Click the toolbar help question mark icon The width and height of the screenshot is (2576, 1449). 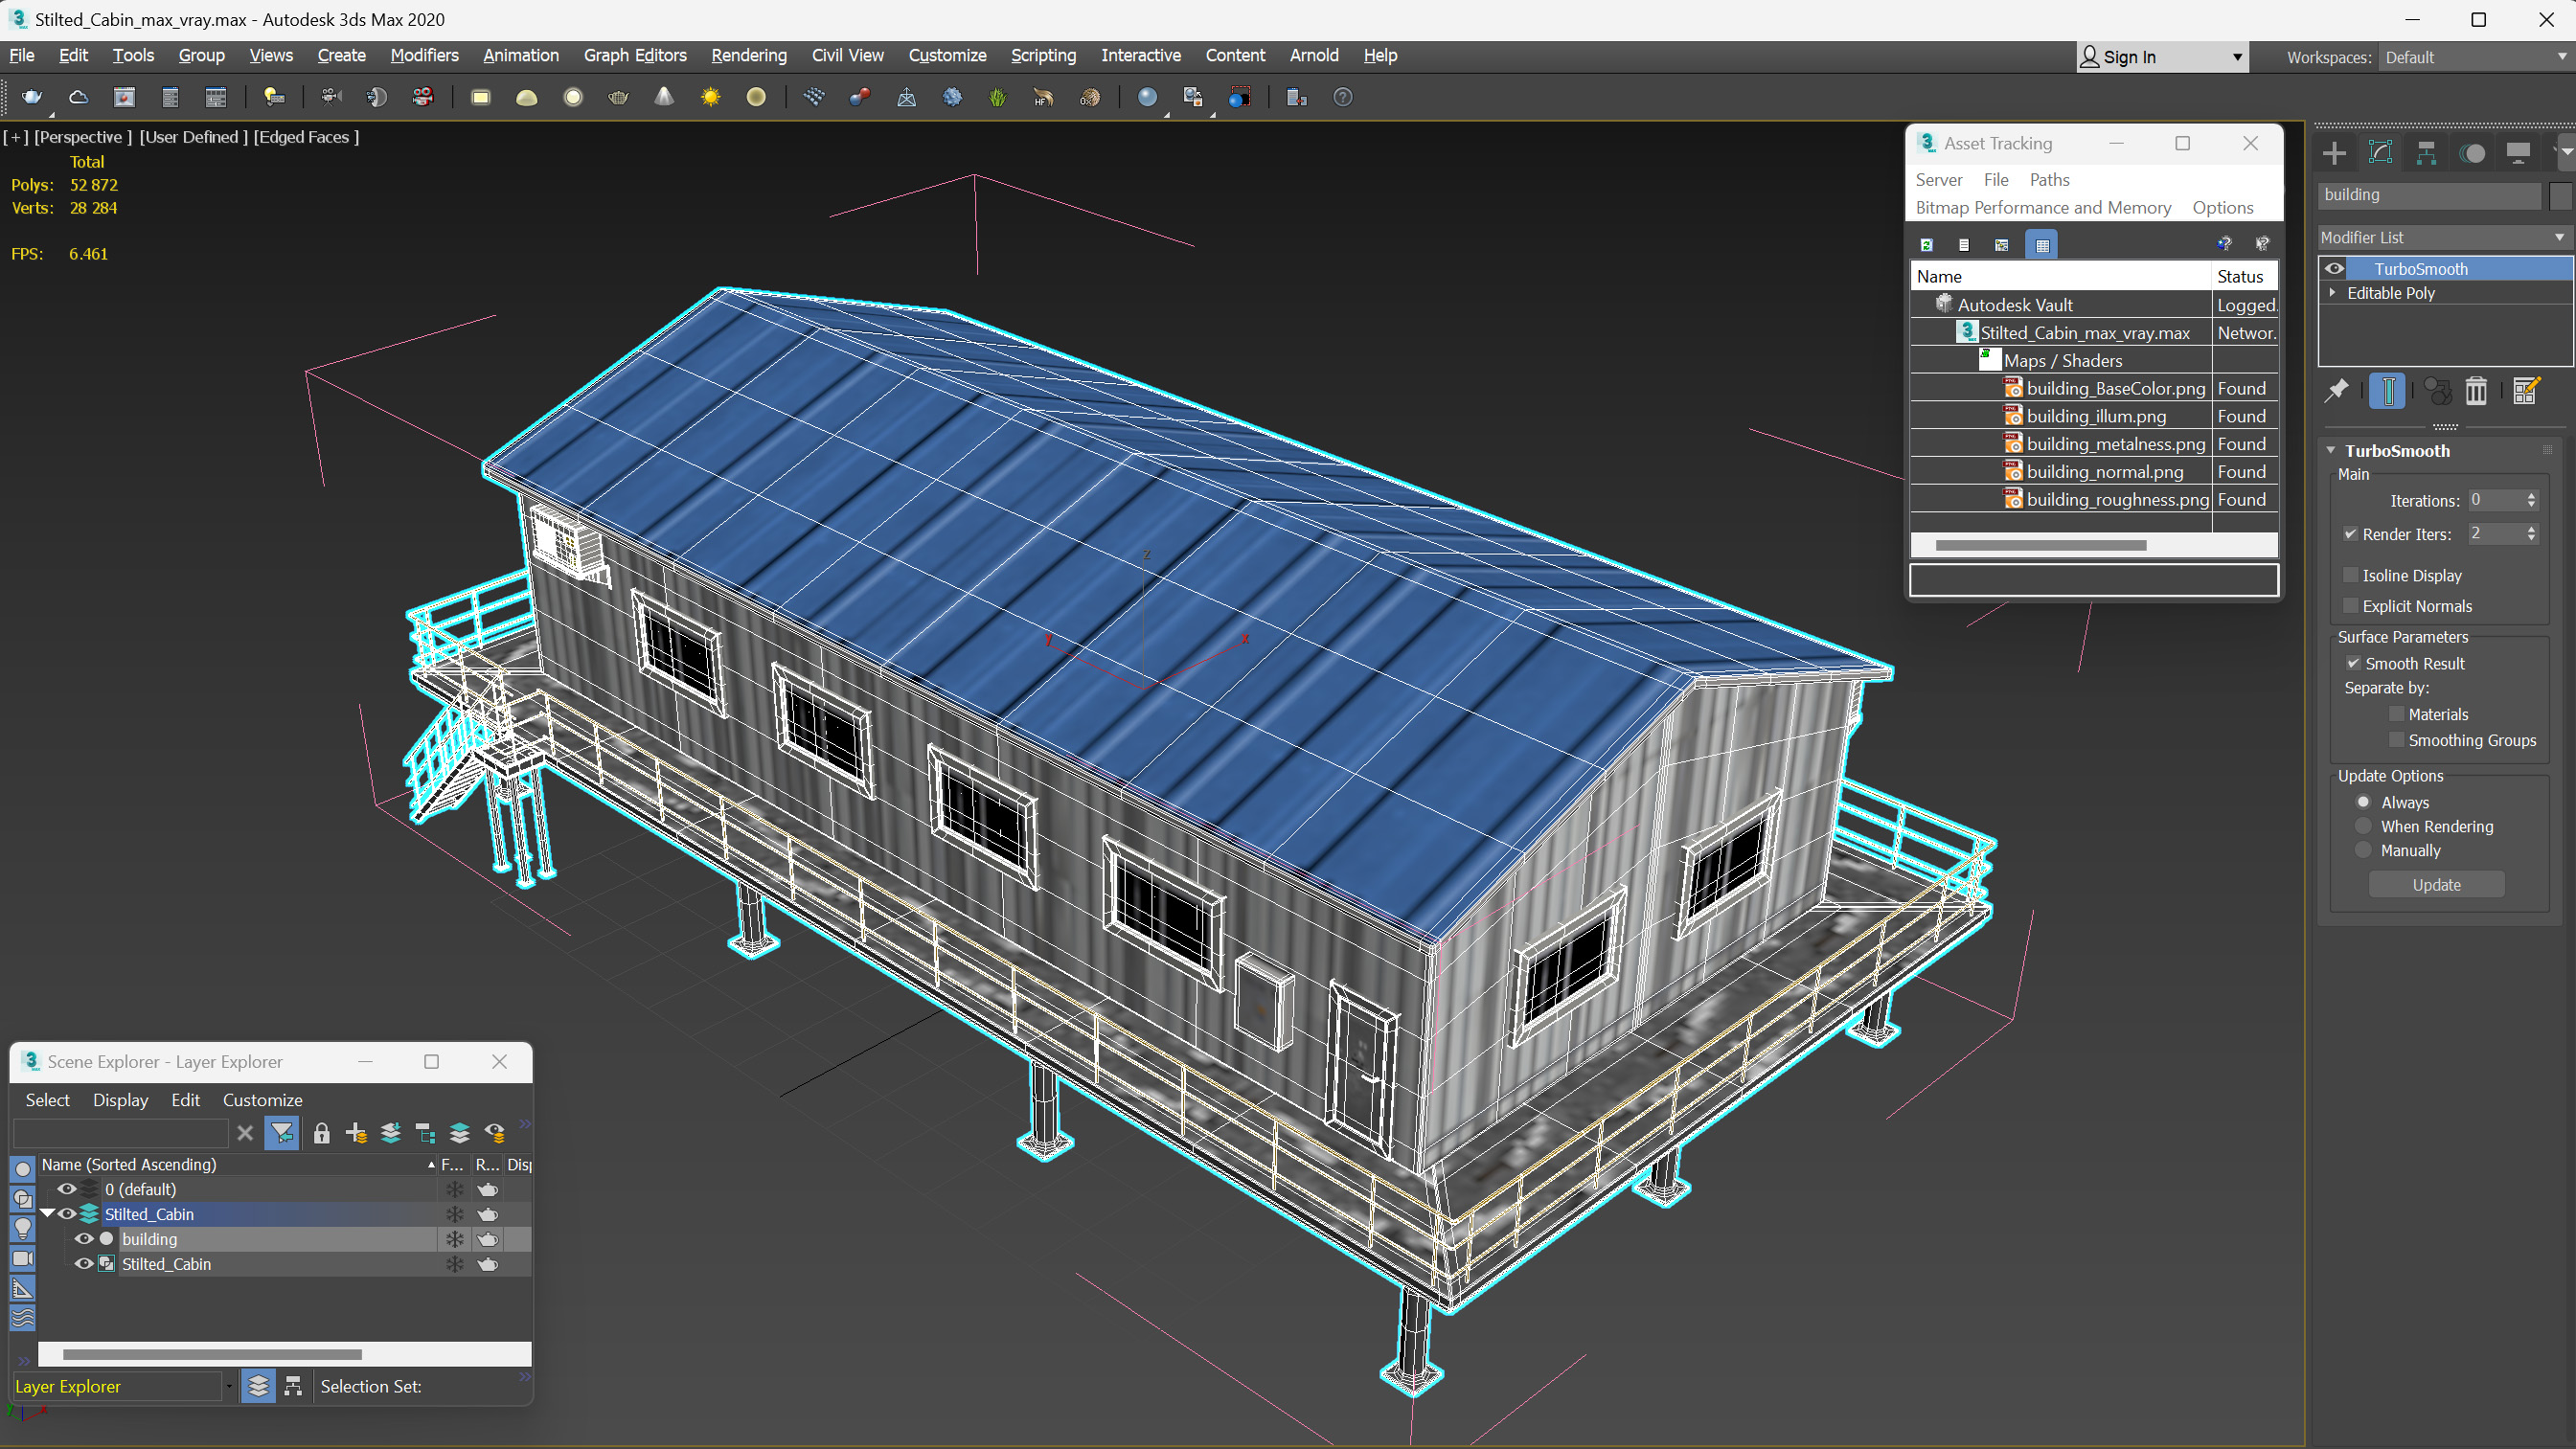pyautogui.click(x=1343, y=97)
